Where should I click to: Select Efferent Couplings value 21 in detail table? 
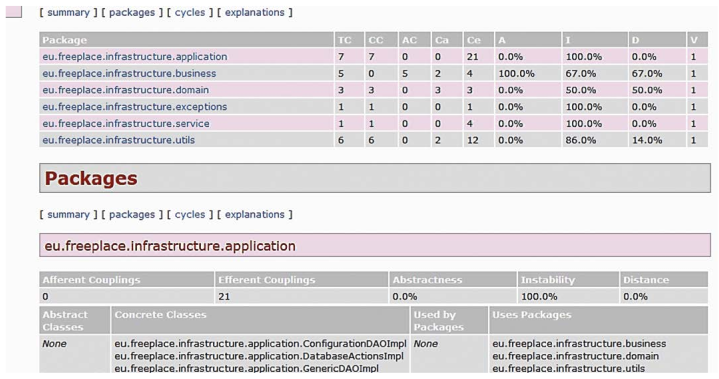click(224, 297)
